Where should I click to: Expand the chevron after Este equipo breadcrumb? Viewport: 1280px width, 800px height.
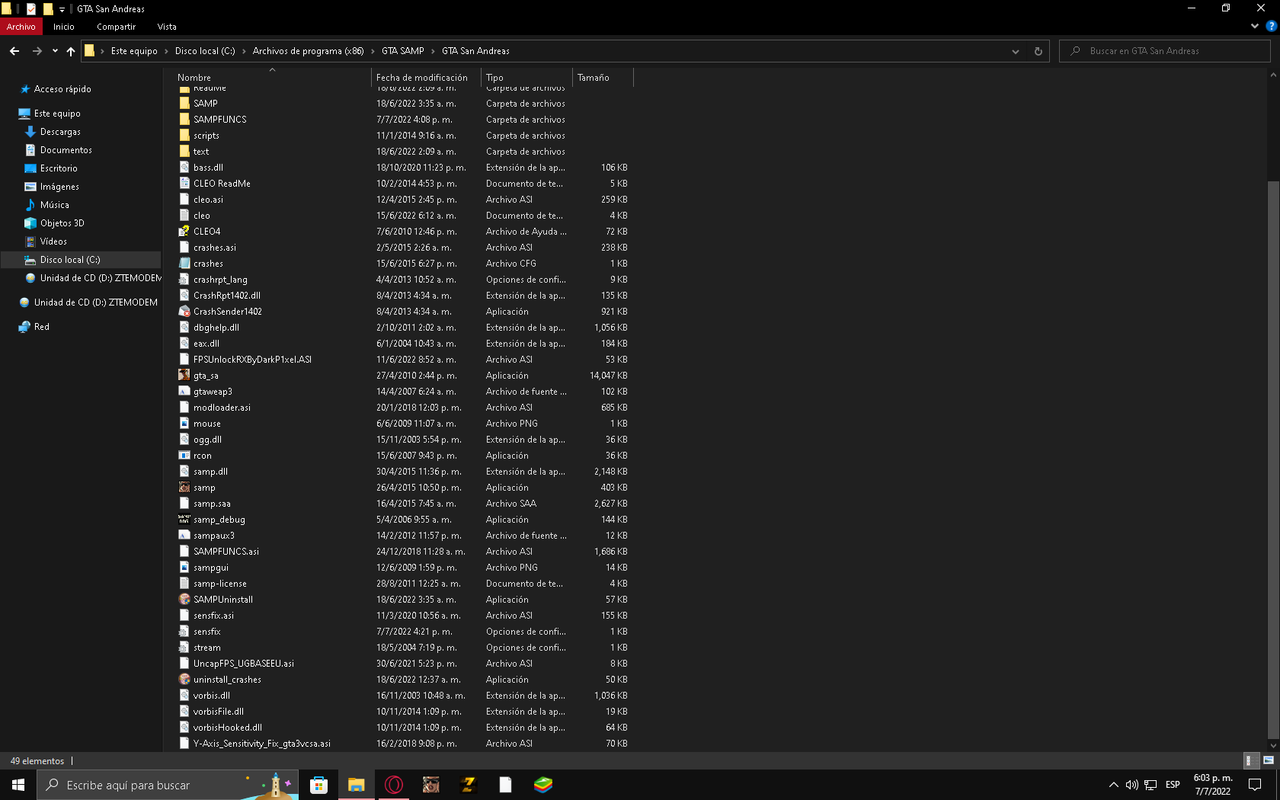[x=167, y=51]
